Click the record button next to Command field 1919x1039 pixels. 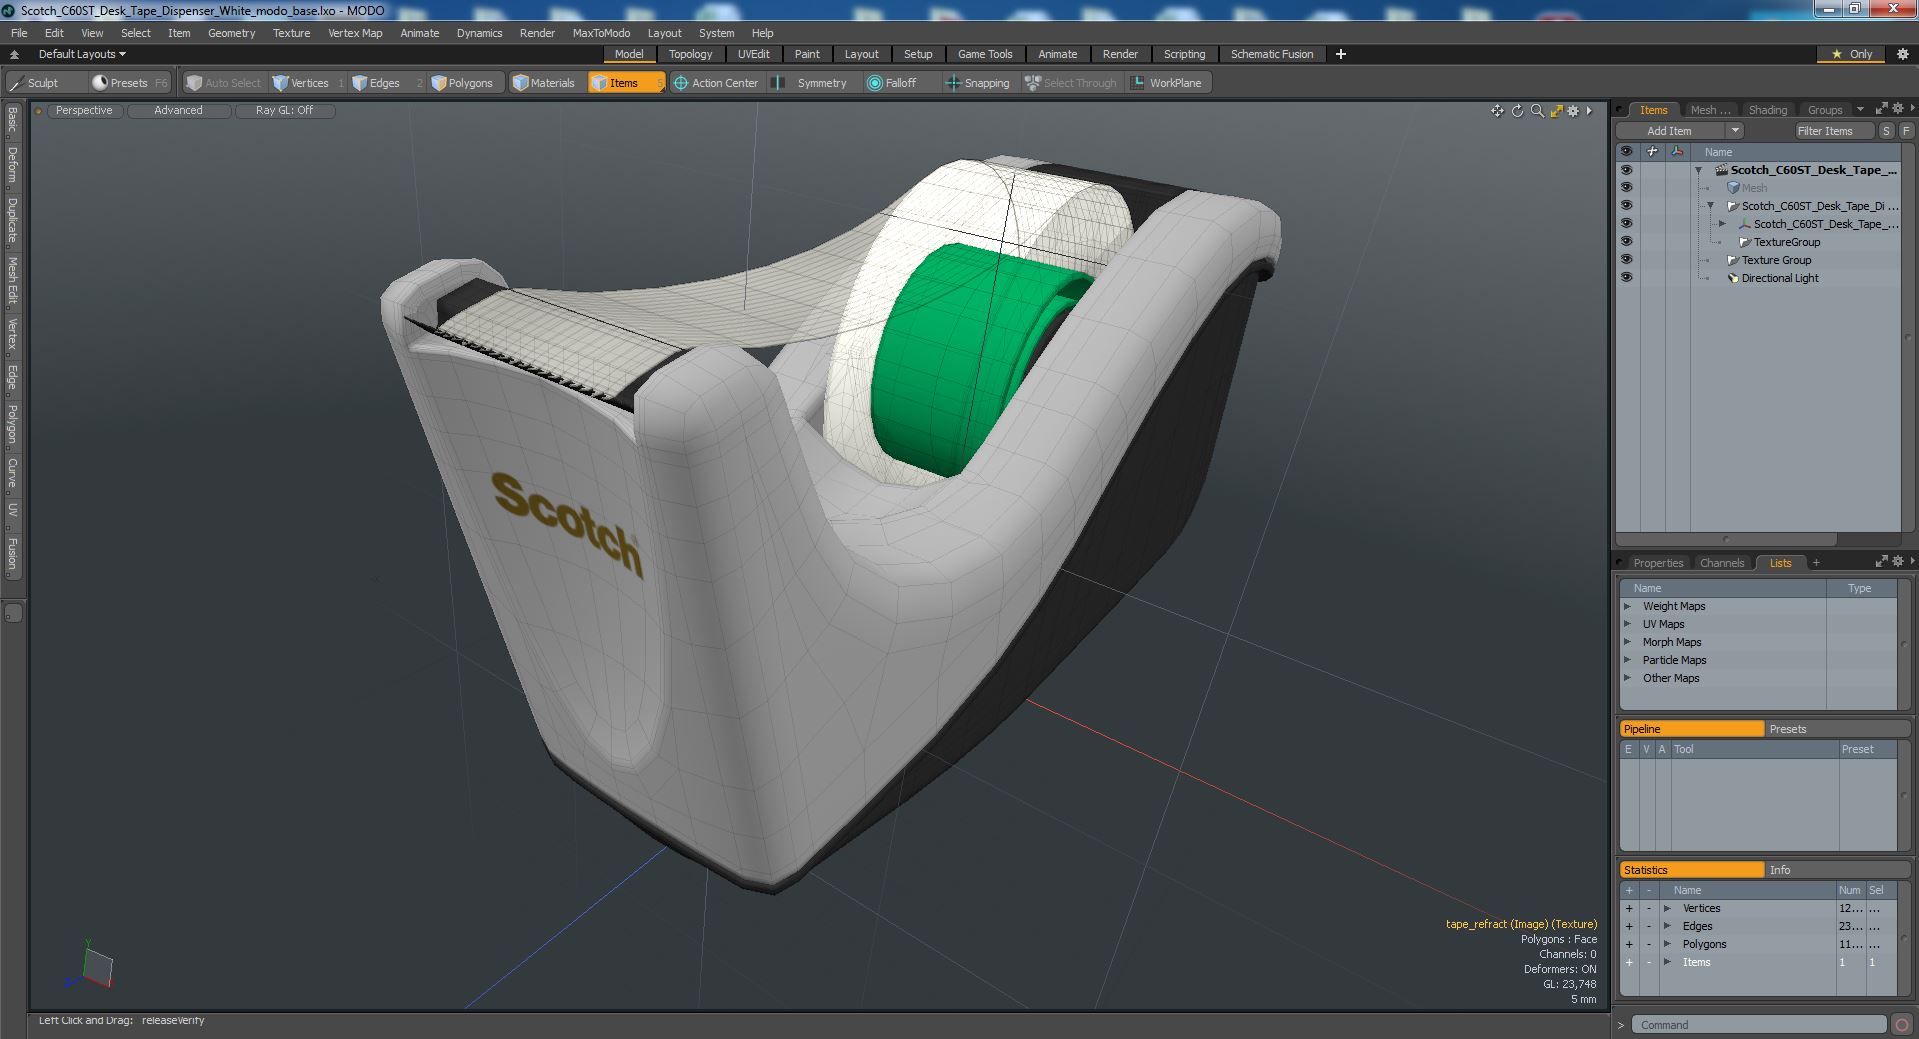click(x=1901, y=1024)
